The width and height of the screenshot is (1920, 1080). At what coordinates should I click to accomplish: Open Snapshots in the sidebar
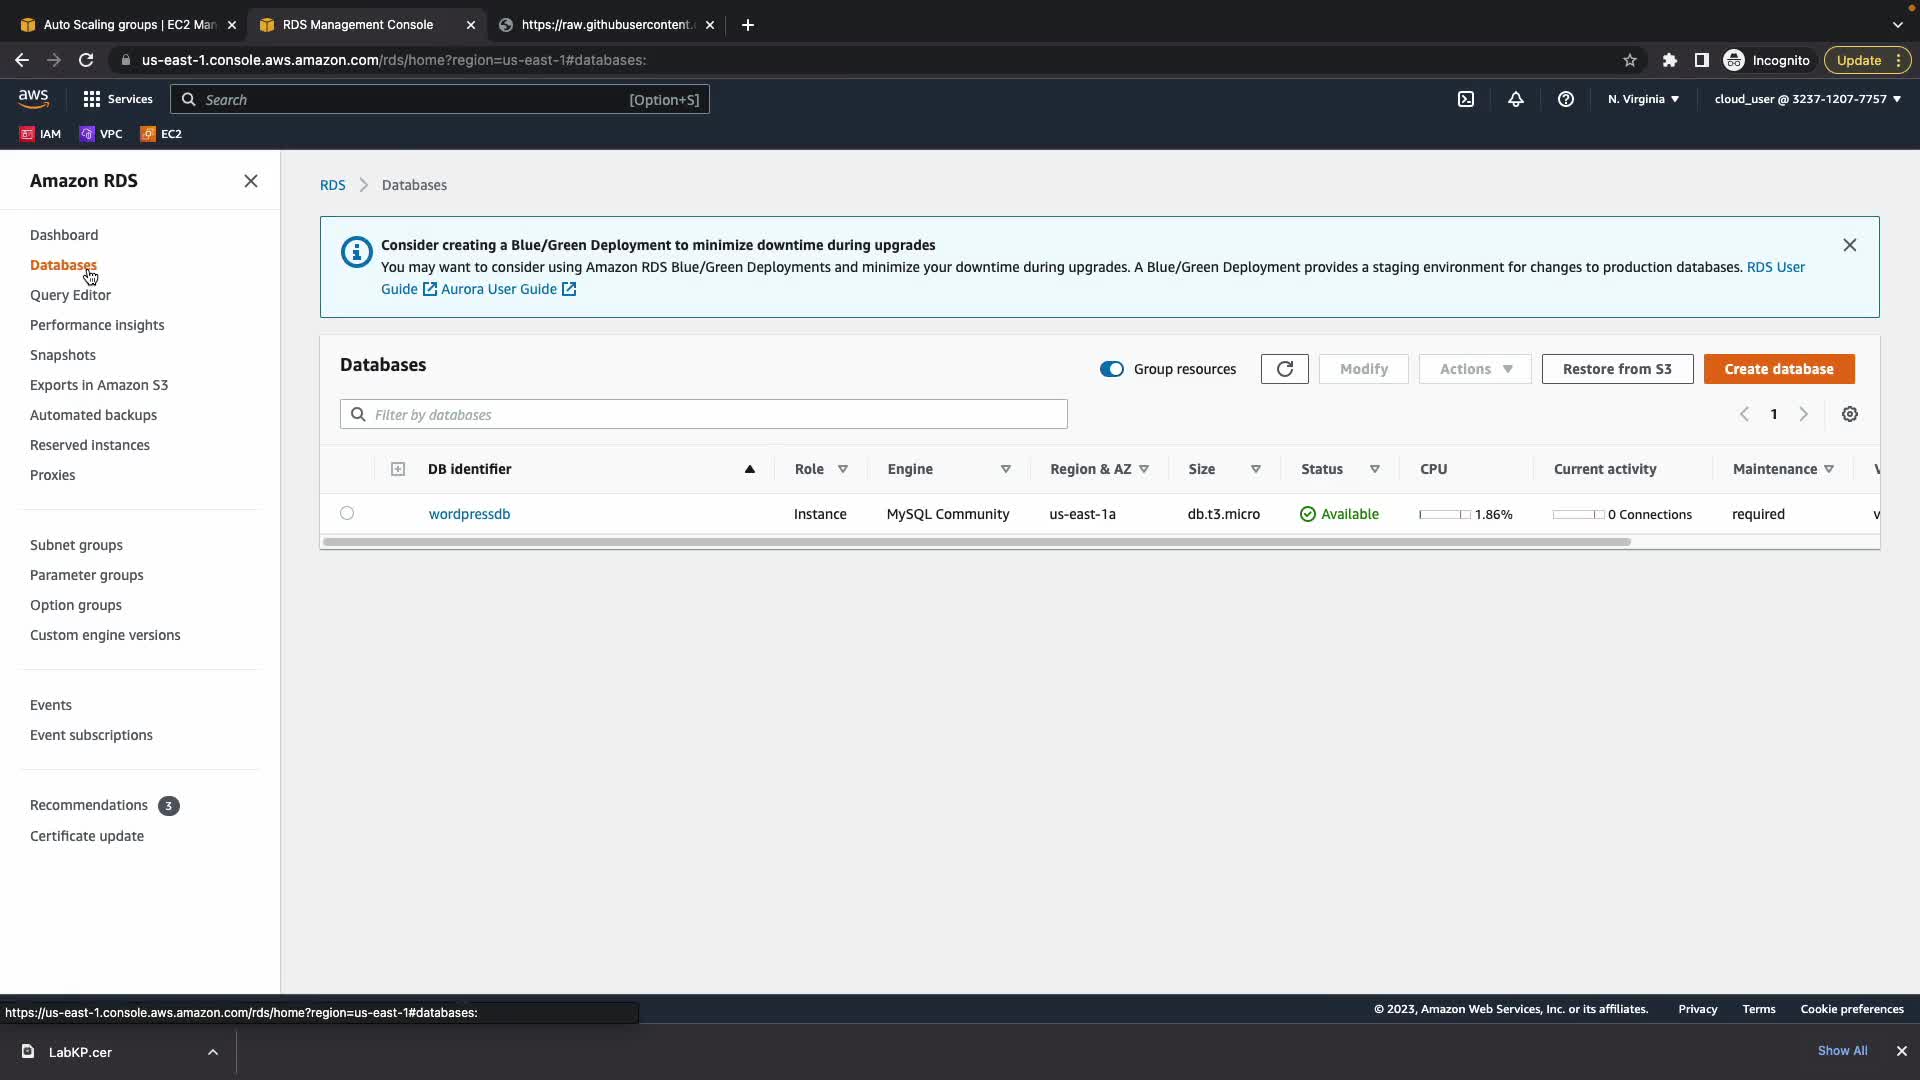pyautogui.click(x=63, y=355)
